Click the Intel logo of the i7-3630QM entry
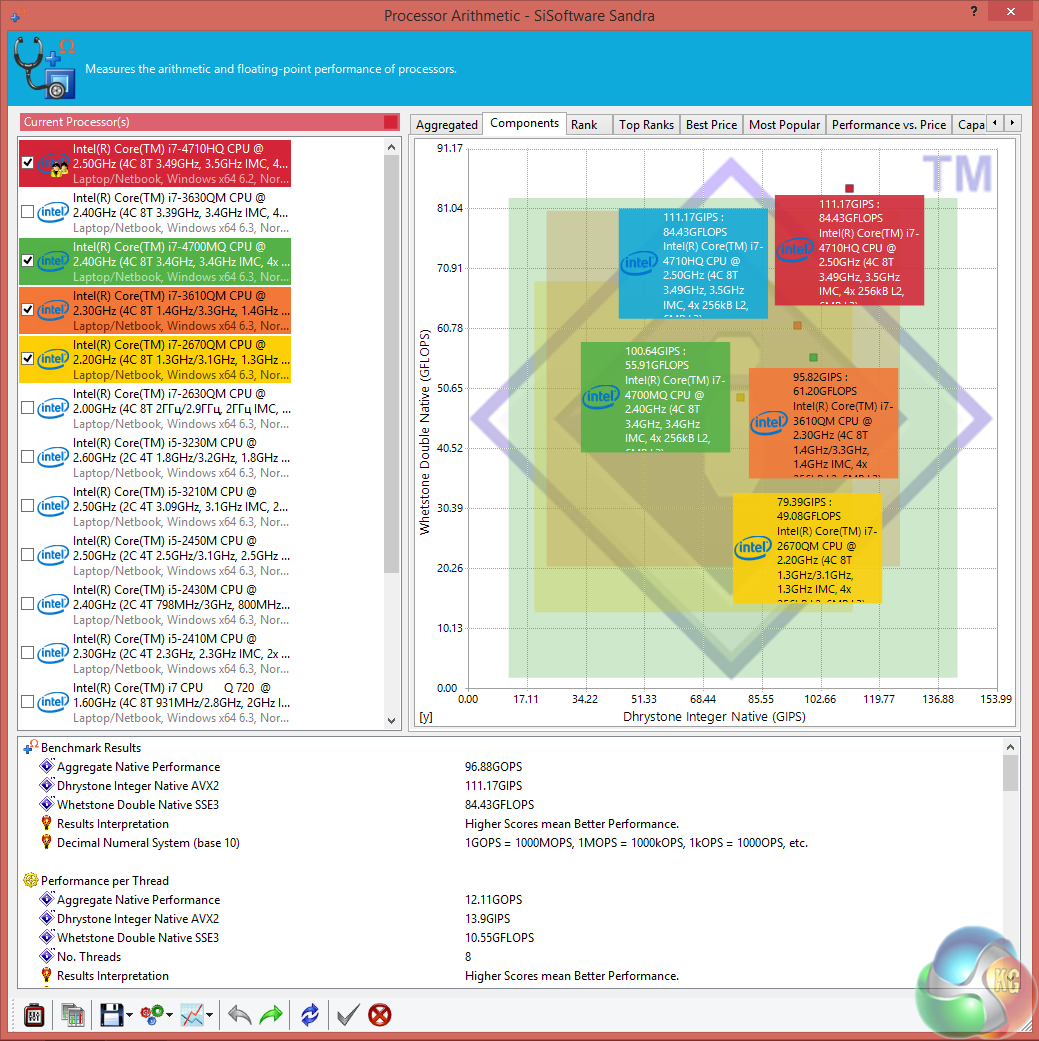Screen dimensions: 1039x1041 click(53, 212)
